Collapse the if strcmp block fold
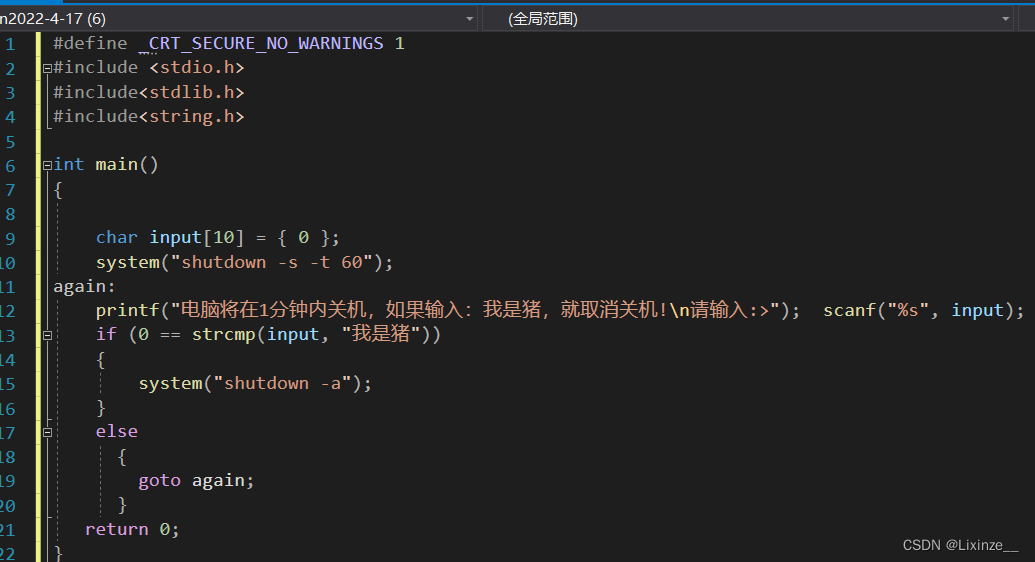The height and width of the screenshot is (562, 1035). click(x=47, y=335)
